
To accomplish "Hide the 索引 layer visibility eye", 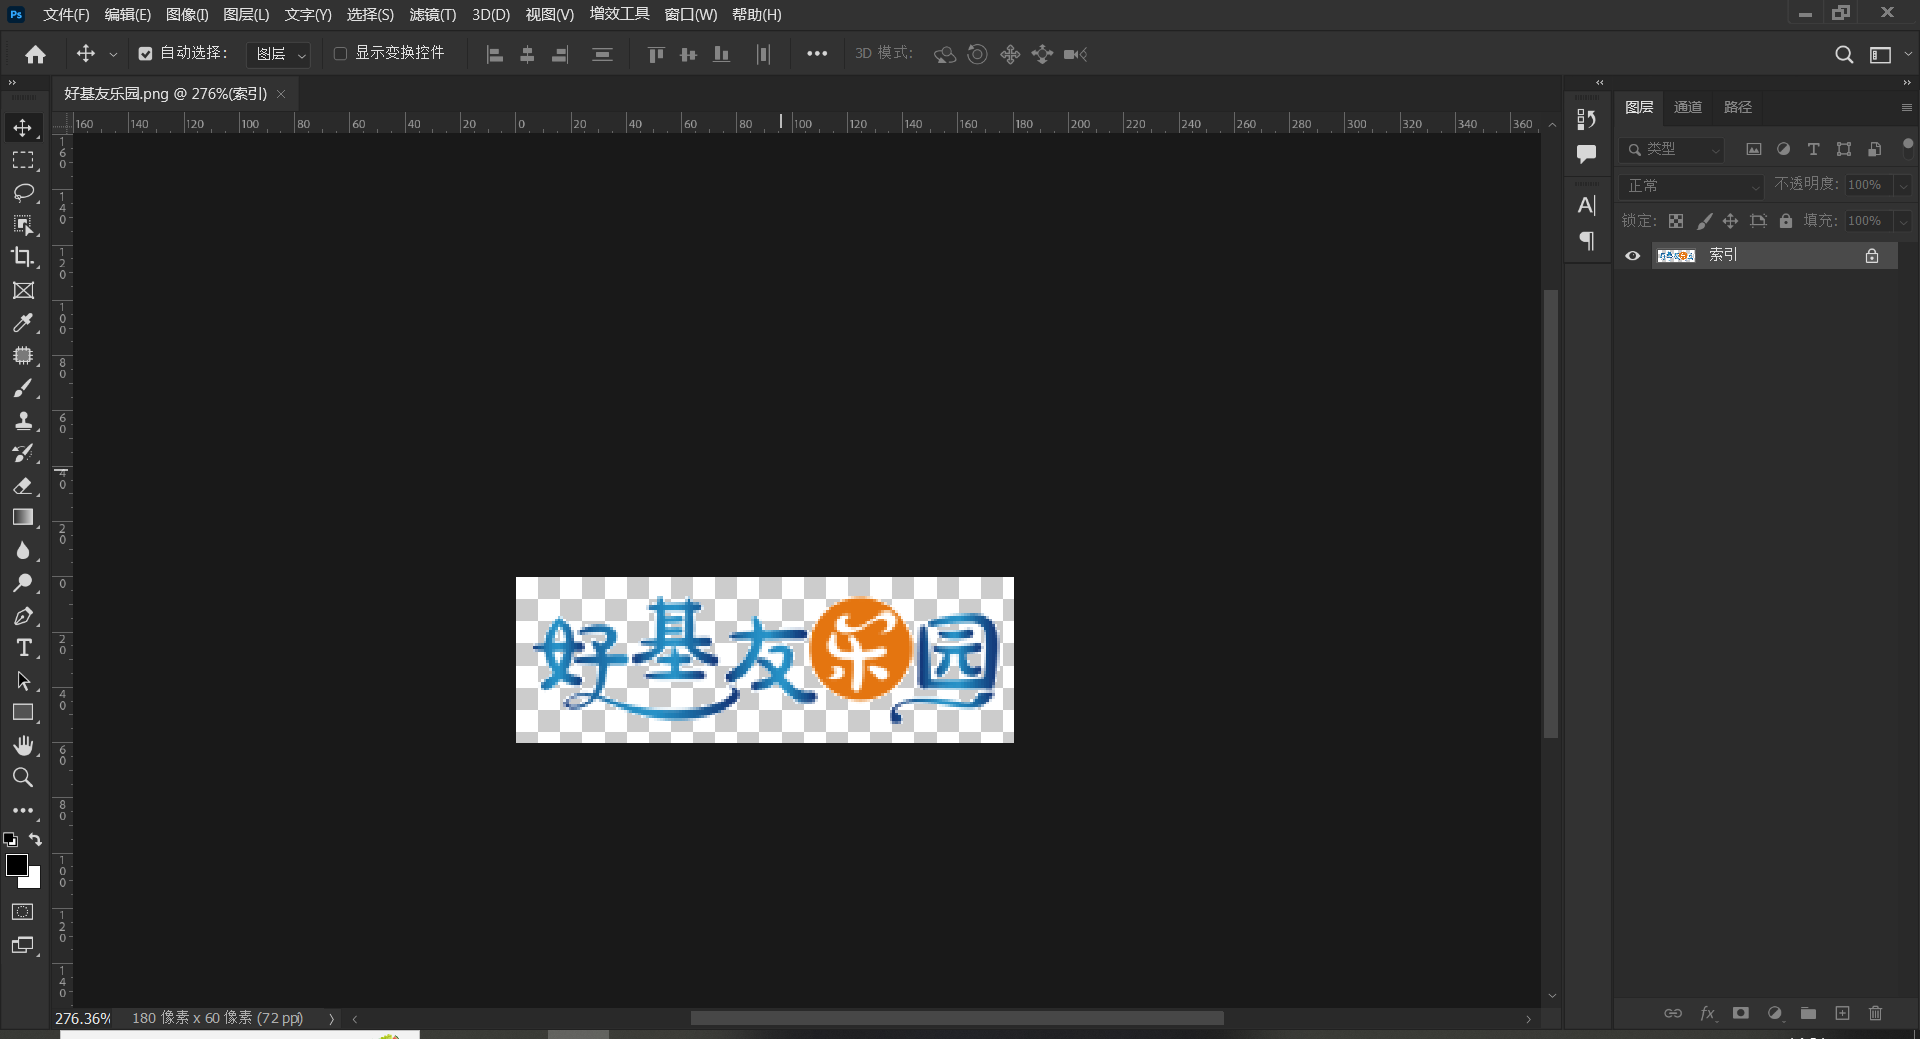I will point(1632,255).
